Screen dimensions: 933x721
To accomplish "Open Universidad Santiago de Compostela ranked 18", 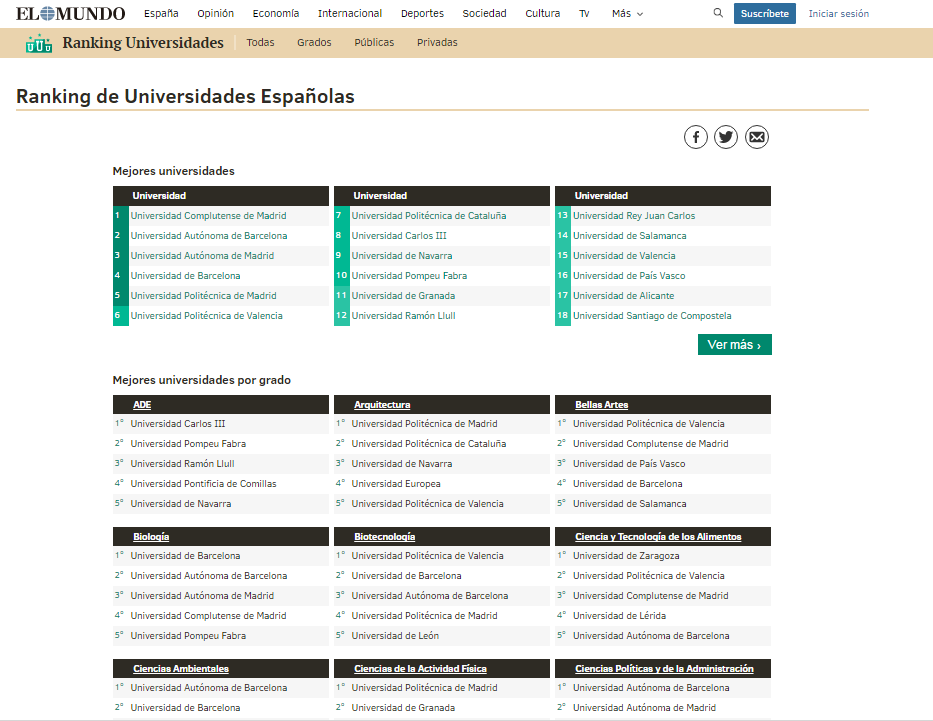I will pos(652,316).
